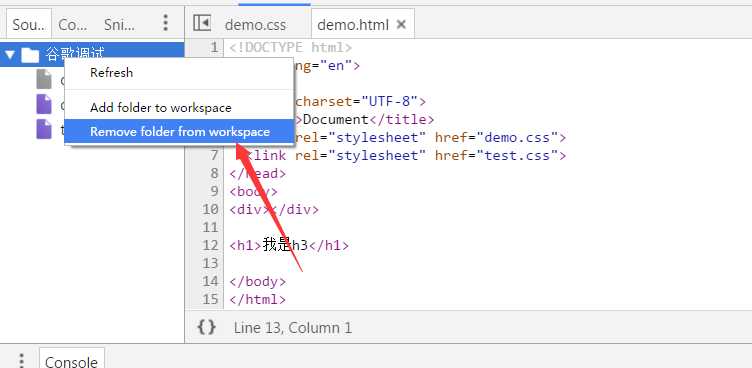Open the drawer three-dots menu
Image resolution: width=752 pixels, height=368 pixels.
click(21, 360)
